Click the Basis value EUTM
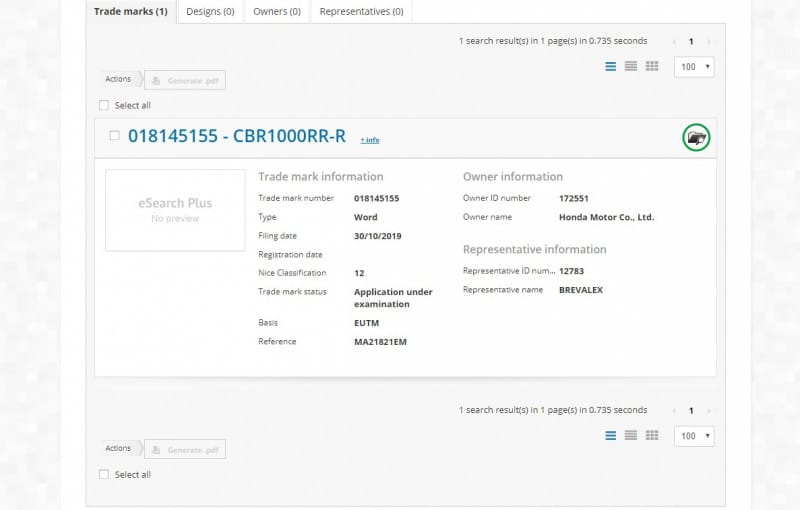800x510 pixels. [366, 323]
